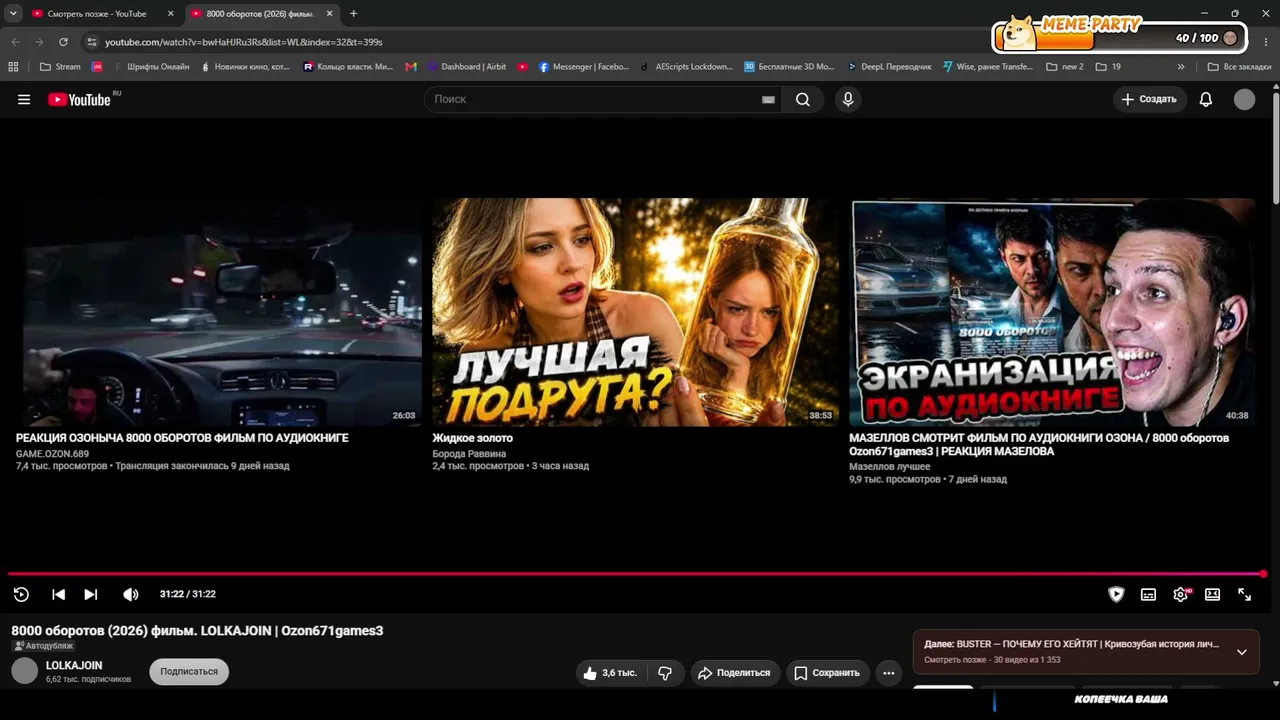Viewport: 1280px width, 720px height.
Task: Visit the Мазеллов лучшее channel
Action: [890, 467]
